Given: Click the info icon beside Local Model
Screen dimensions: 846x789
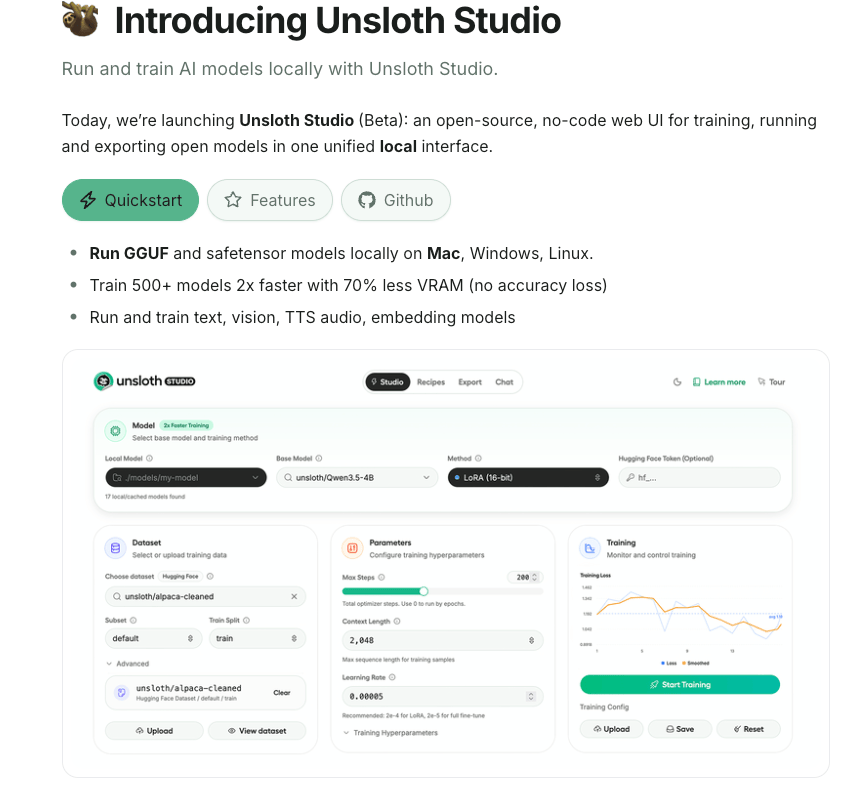Looking at the screenshot, I should (x=149, y=458).
